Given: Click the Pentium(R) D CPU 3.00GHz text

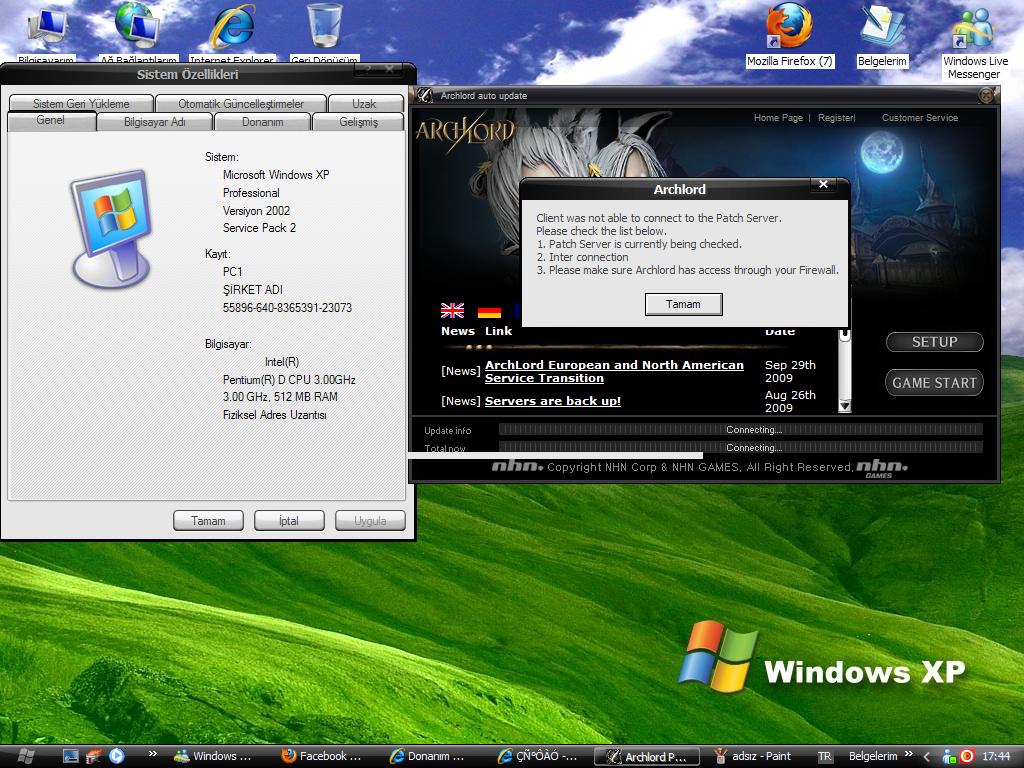Looking at the screenshot, I should [x=289, y=379].
